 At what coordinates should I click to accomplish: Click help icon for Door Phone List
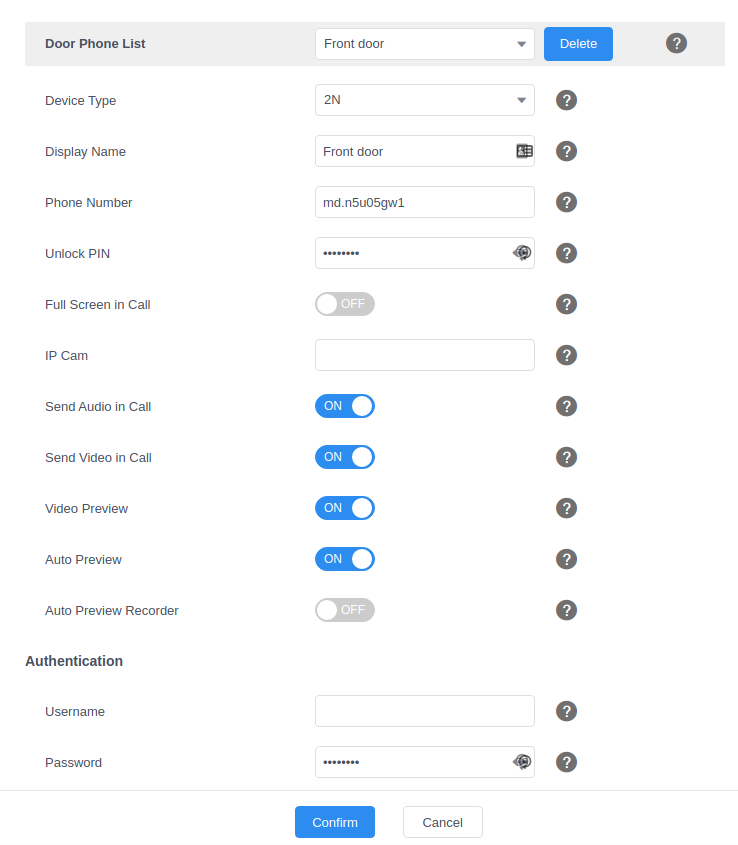tap(676, 43)
